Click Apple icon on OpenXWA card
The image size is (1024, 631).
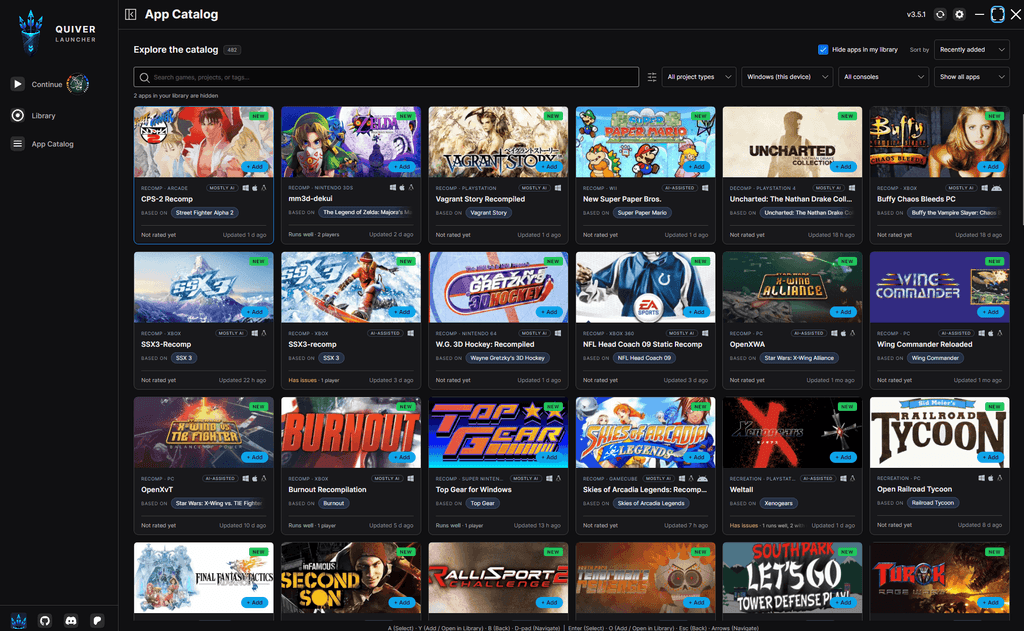click(843, 333)
